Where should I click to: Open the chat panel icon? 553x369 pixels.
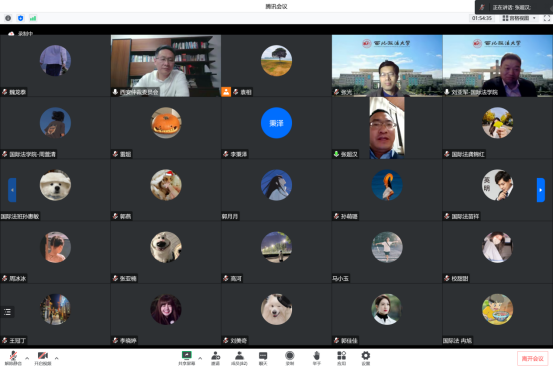[263, 358]
